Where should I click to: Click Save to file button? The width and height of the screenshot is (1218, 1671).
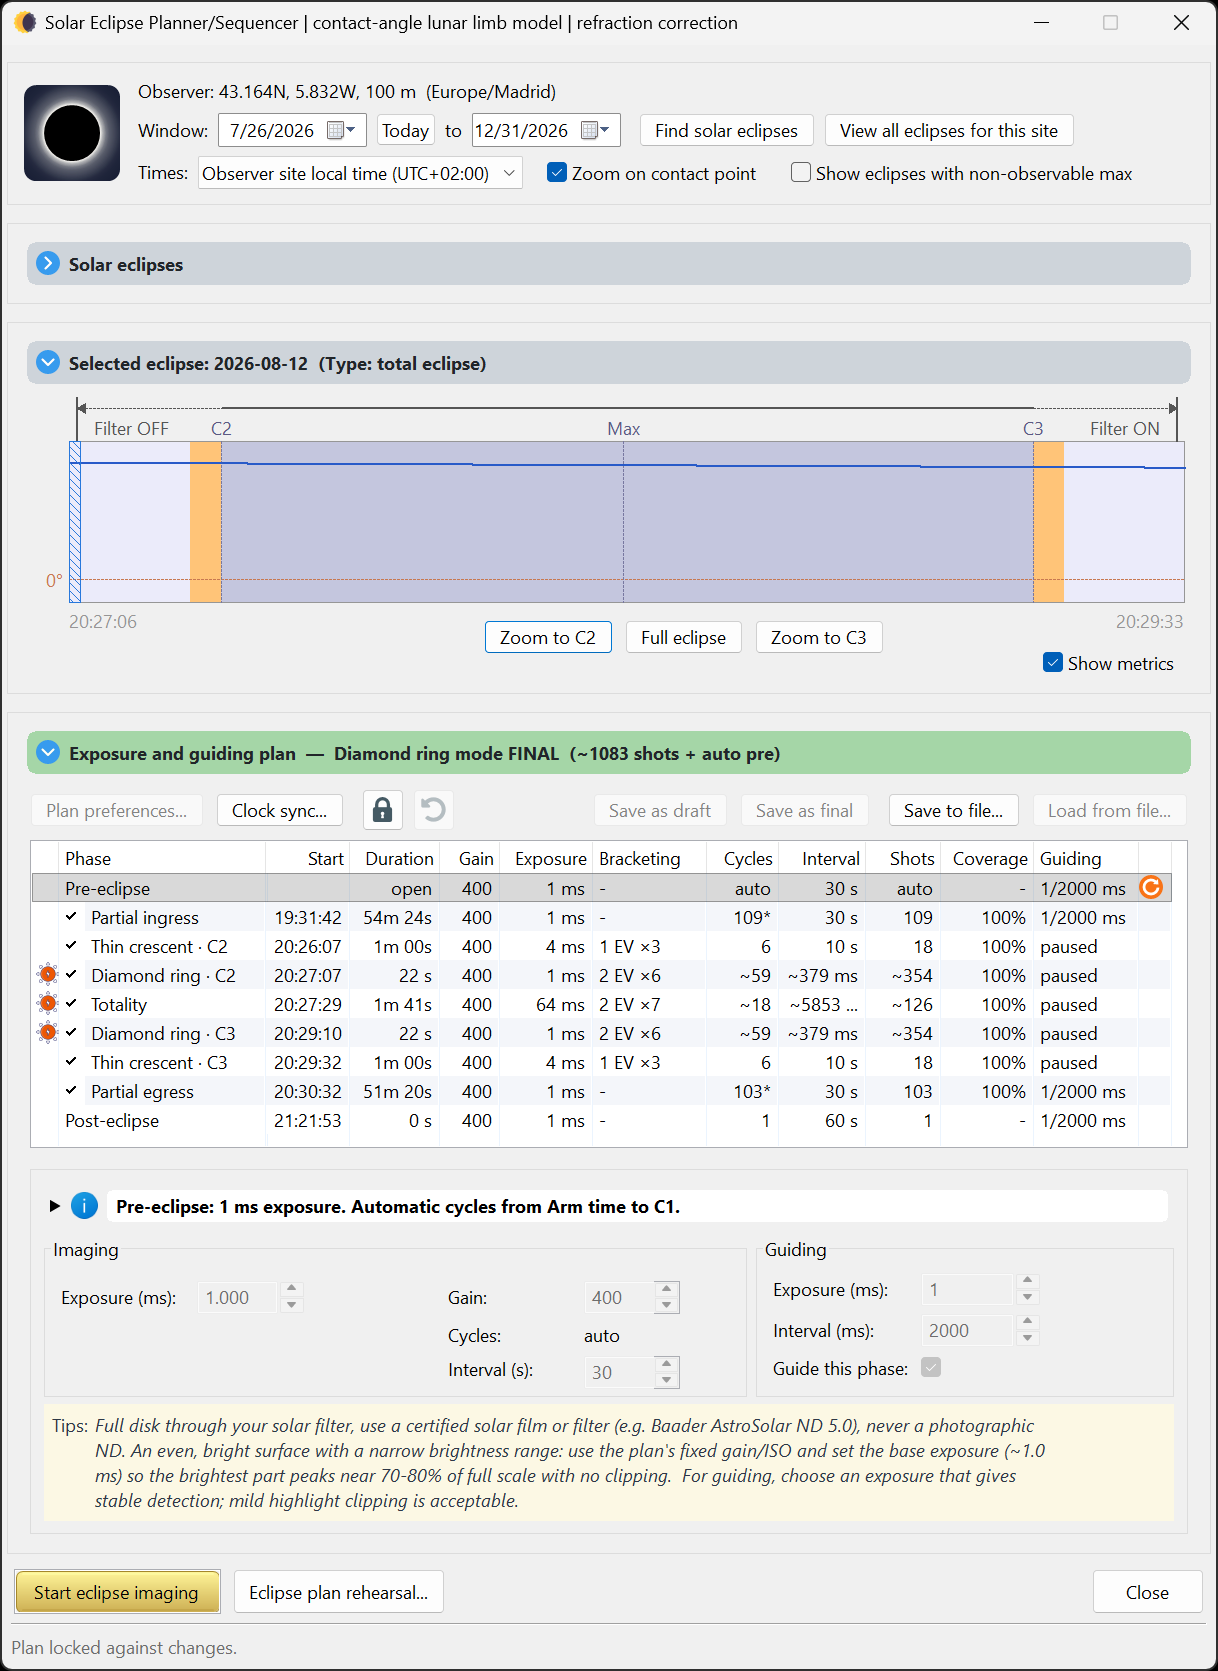(953, 810)
